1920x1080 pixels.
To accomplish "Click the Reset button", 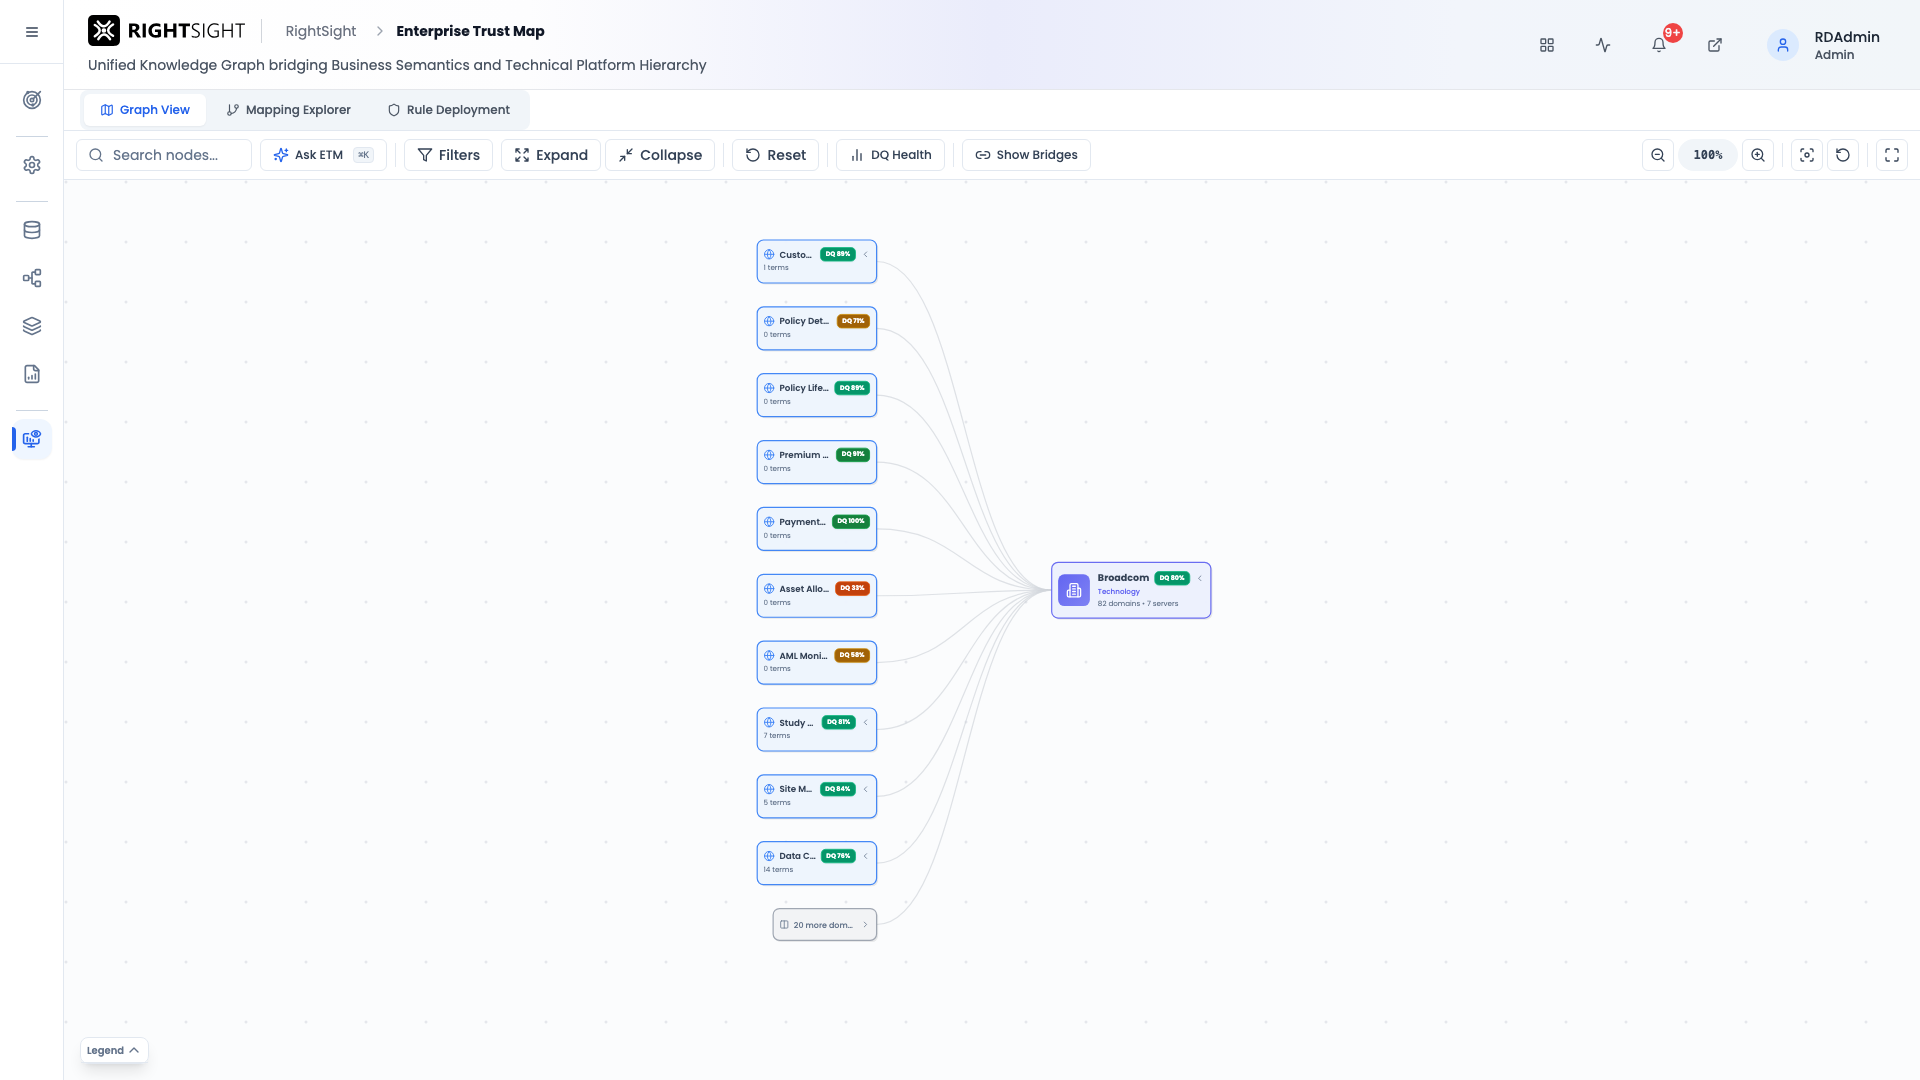I will pos(776,155).
